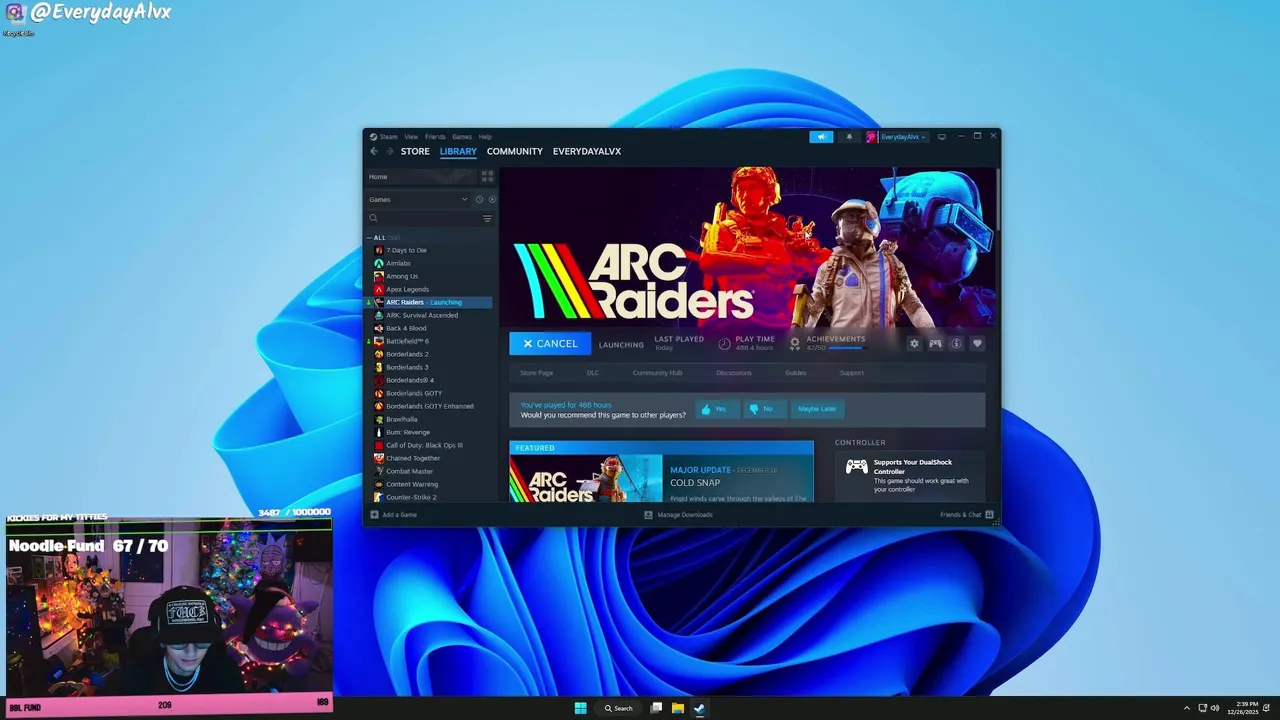Open the View menu

click(411, 137)
